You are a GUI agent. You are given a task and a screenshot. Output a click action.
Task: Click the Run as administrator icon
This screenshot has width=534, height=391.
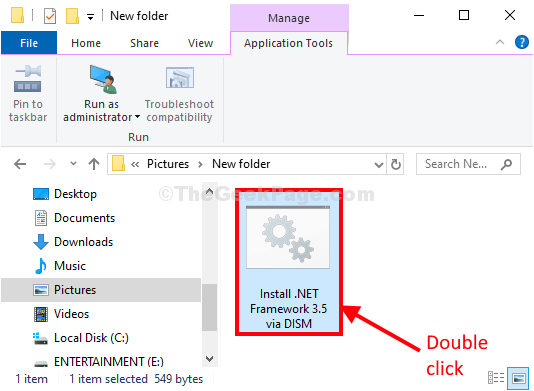pos(103,79)
